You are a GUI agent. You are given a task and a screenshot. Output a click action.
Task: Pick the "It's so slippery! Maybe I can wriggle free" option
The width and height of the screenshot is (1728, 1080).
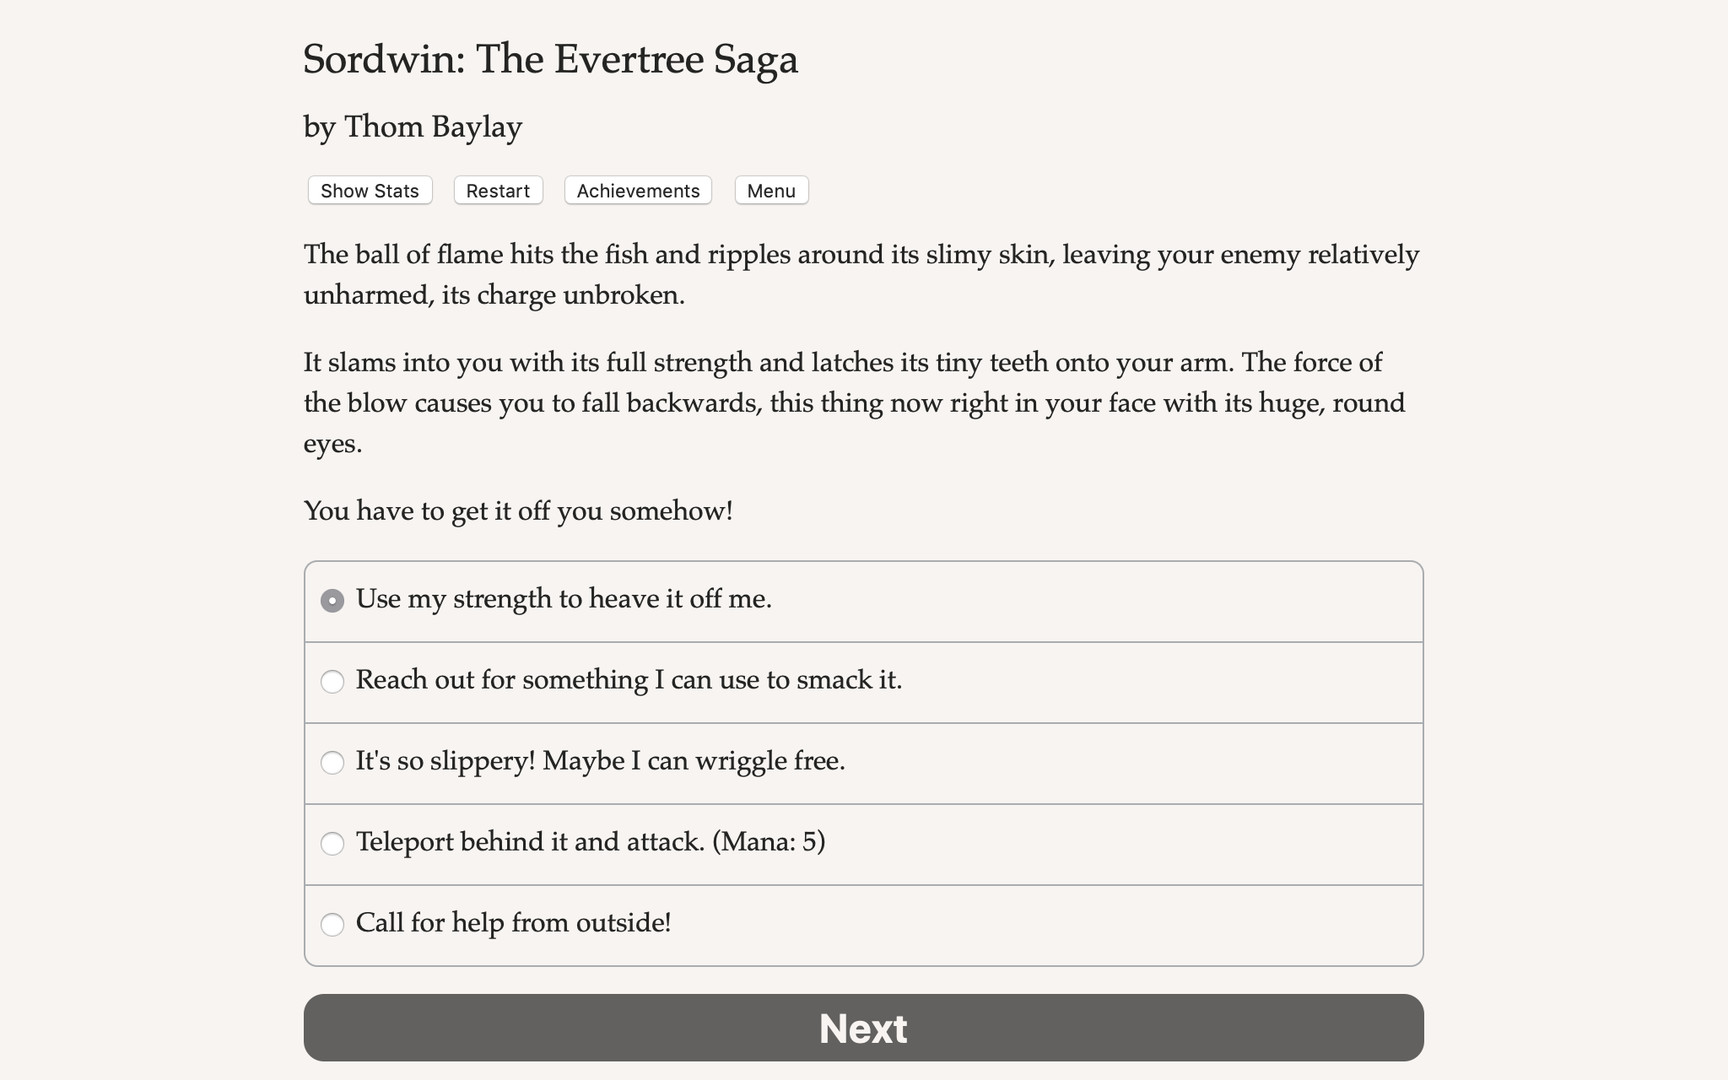click(x=599, y=761)
